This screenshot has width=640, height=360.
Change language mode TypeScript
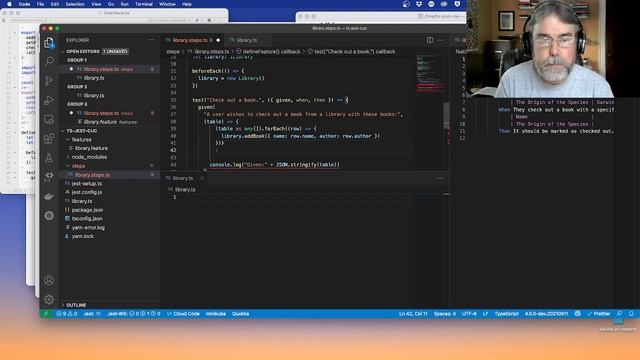pyautogui.click(x=506, y=314)
